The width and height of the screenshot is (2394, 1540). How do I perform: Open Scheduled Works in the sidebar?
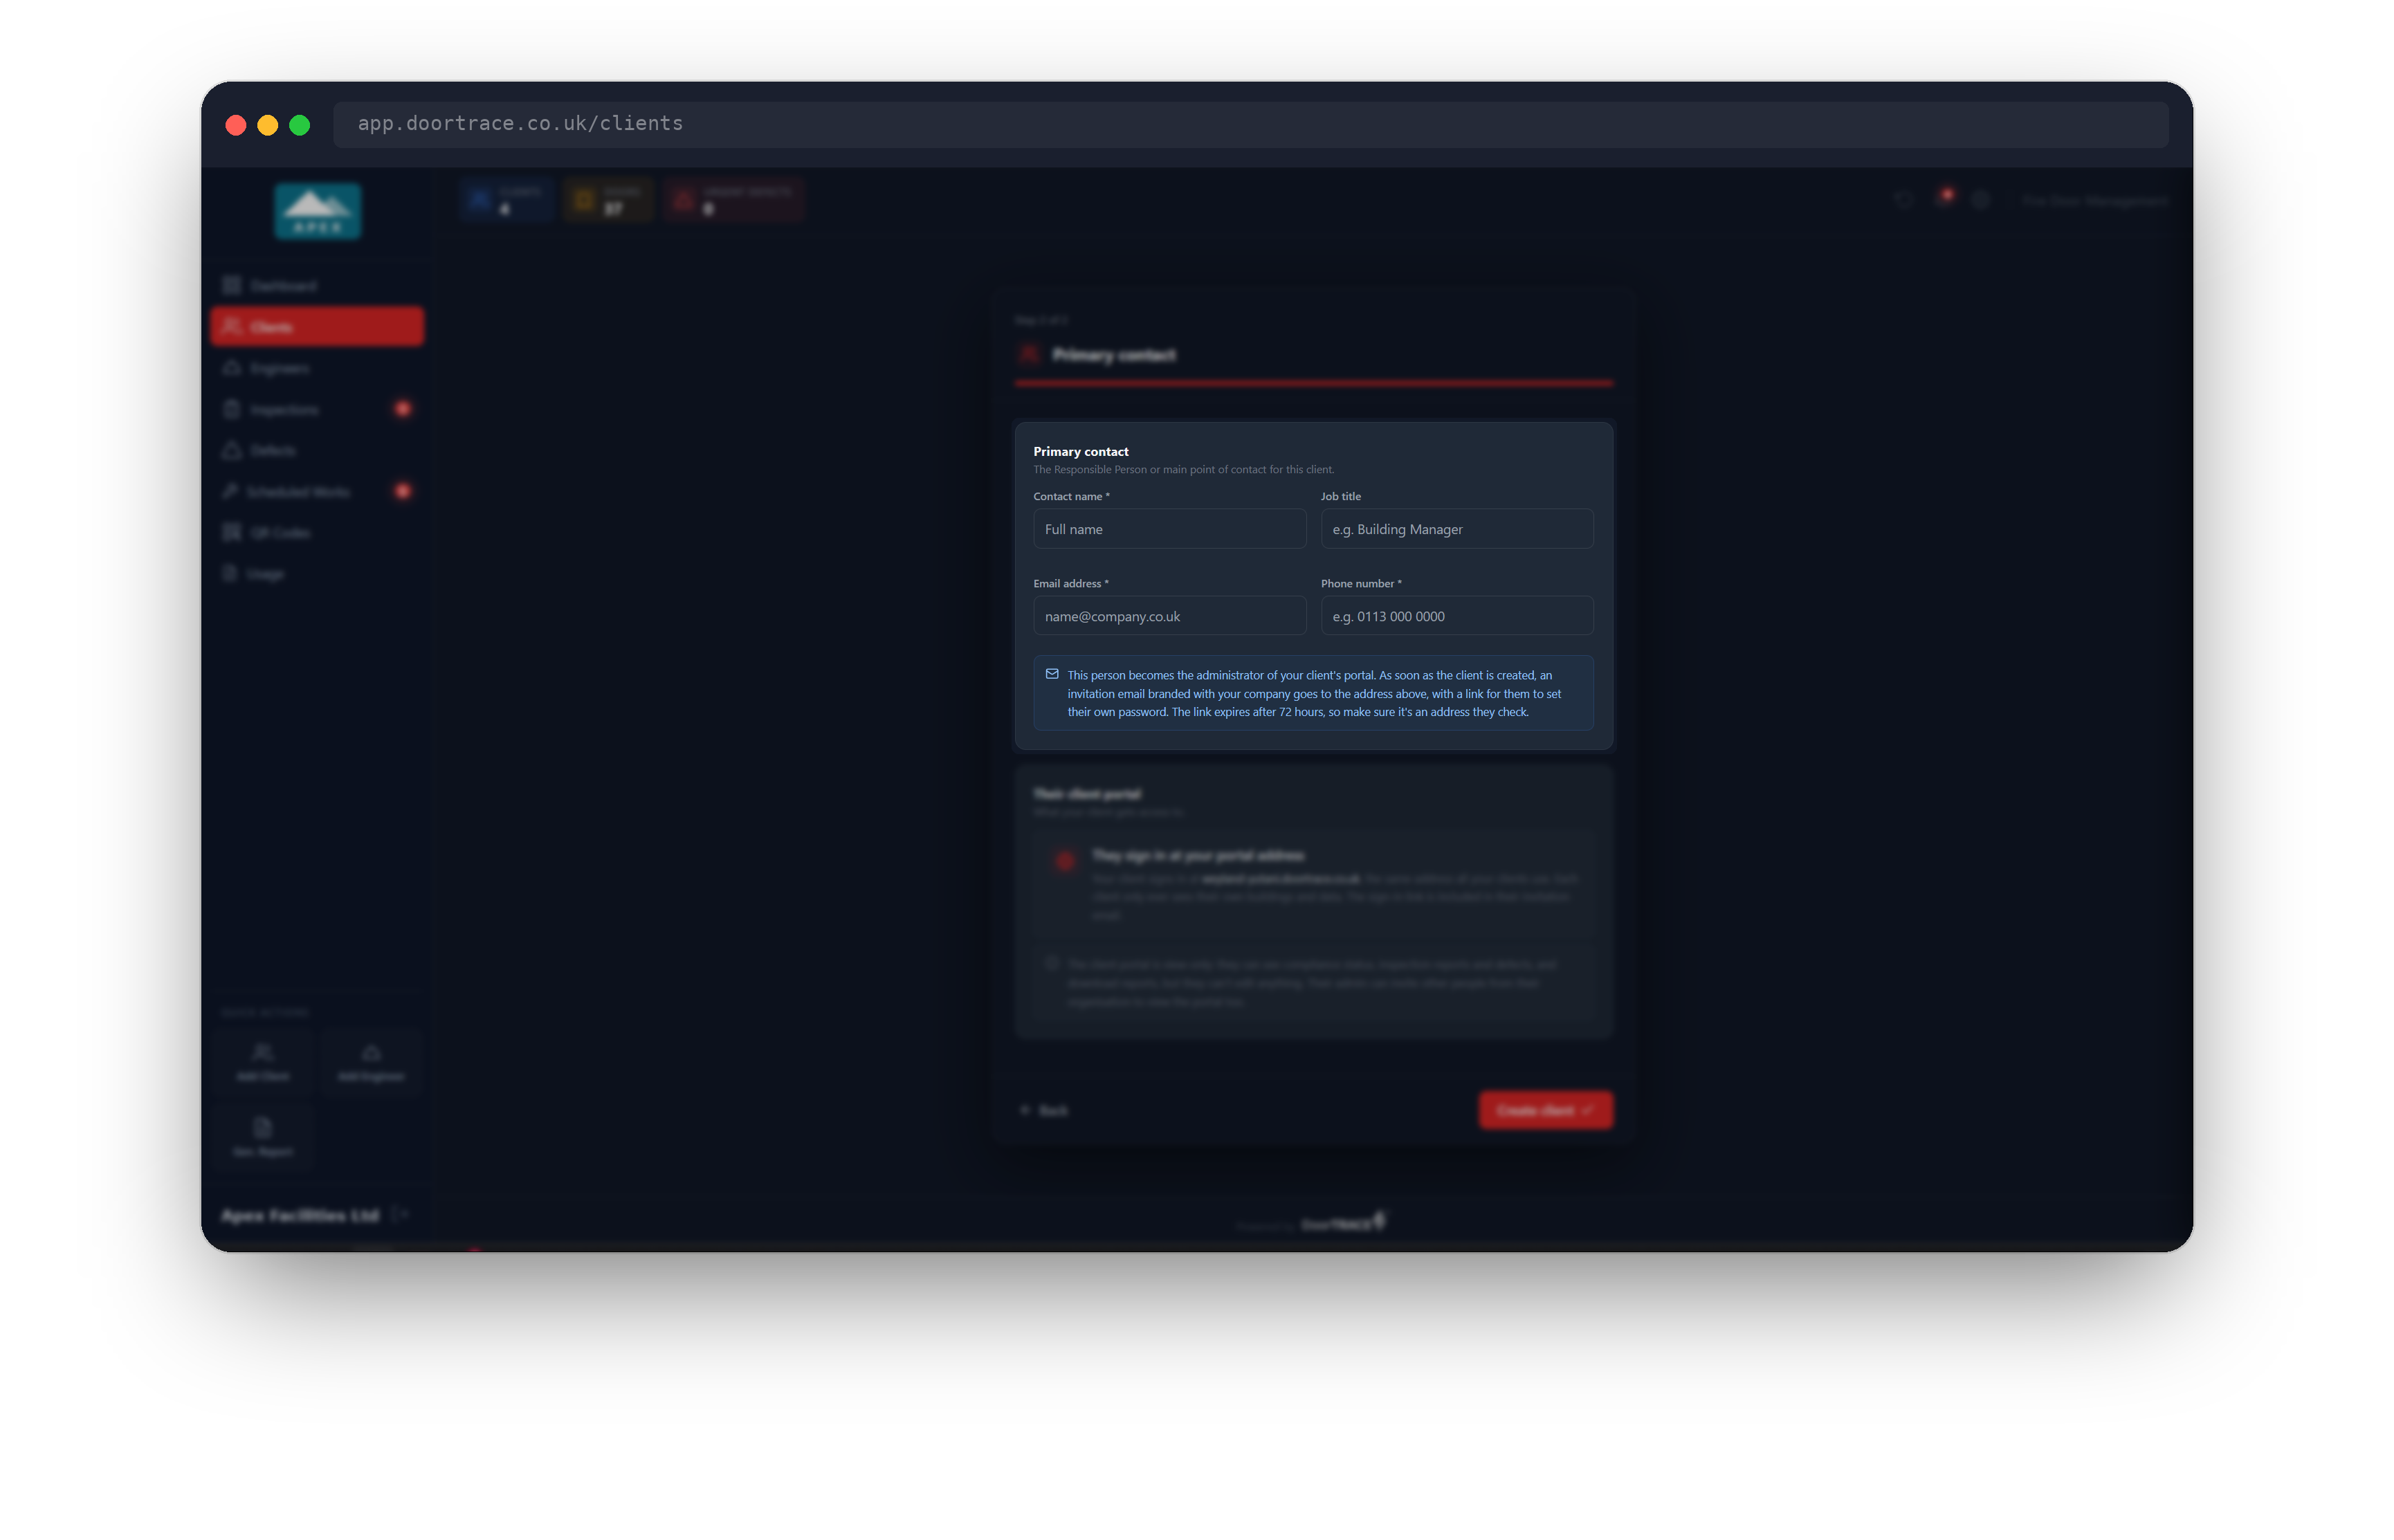[x=317, y=492]
